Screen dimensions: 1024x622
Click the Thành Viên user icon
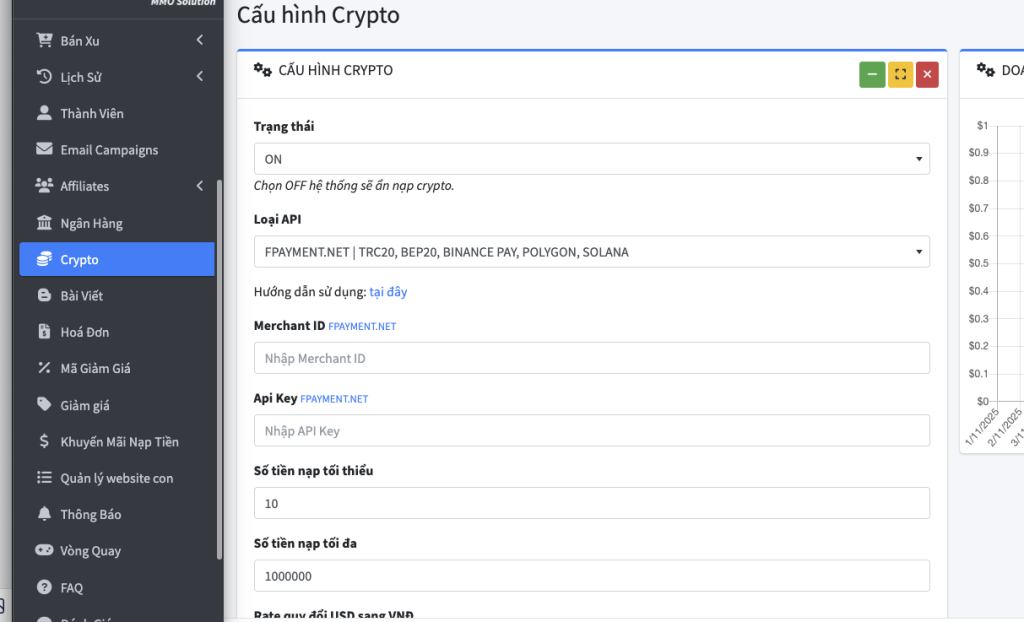44,113
